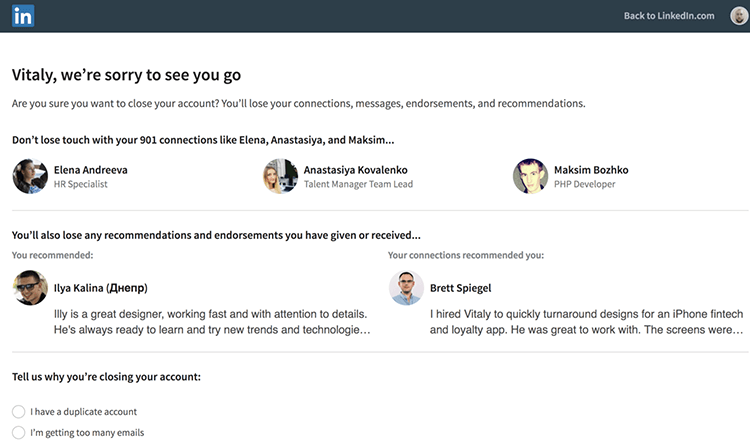Open the profile avatar in top bar
Screen dimensions: 750x445
[738, 15]
